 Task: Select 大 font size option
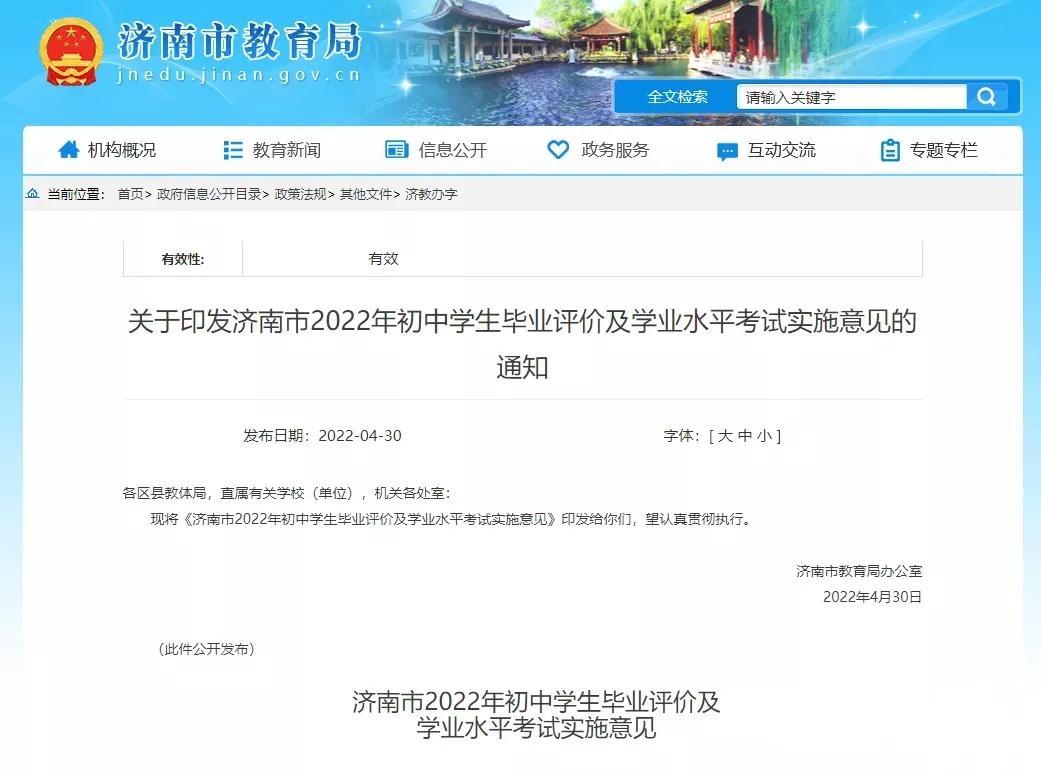coord(726,435)
